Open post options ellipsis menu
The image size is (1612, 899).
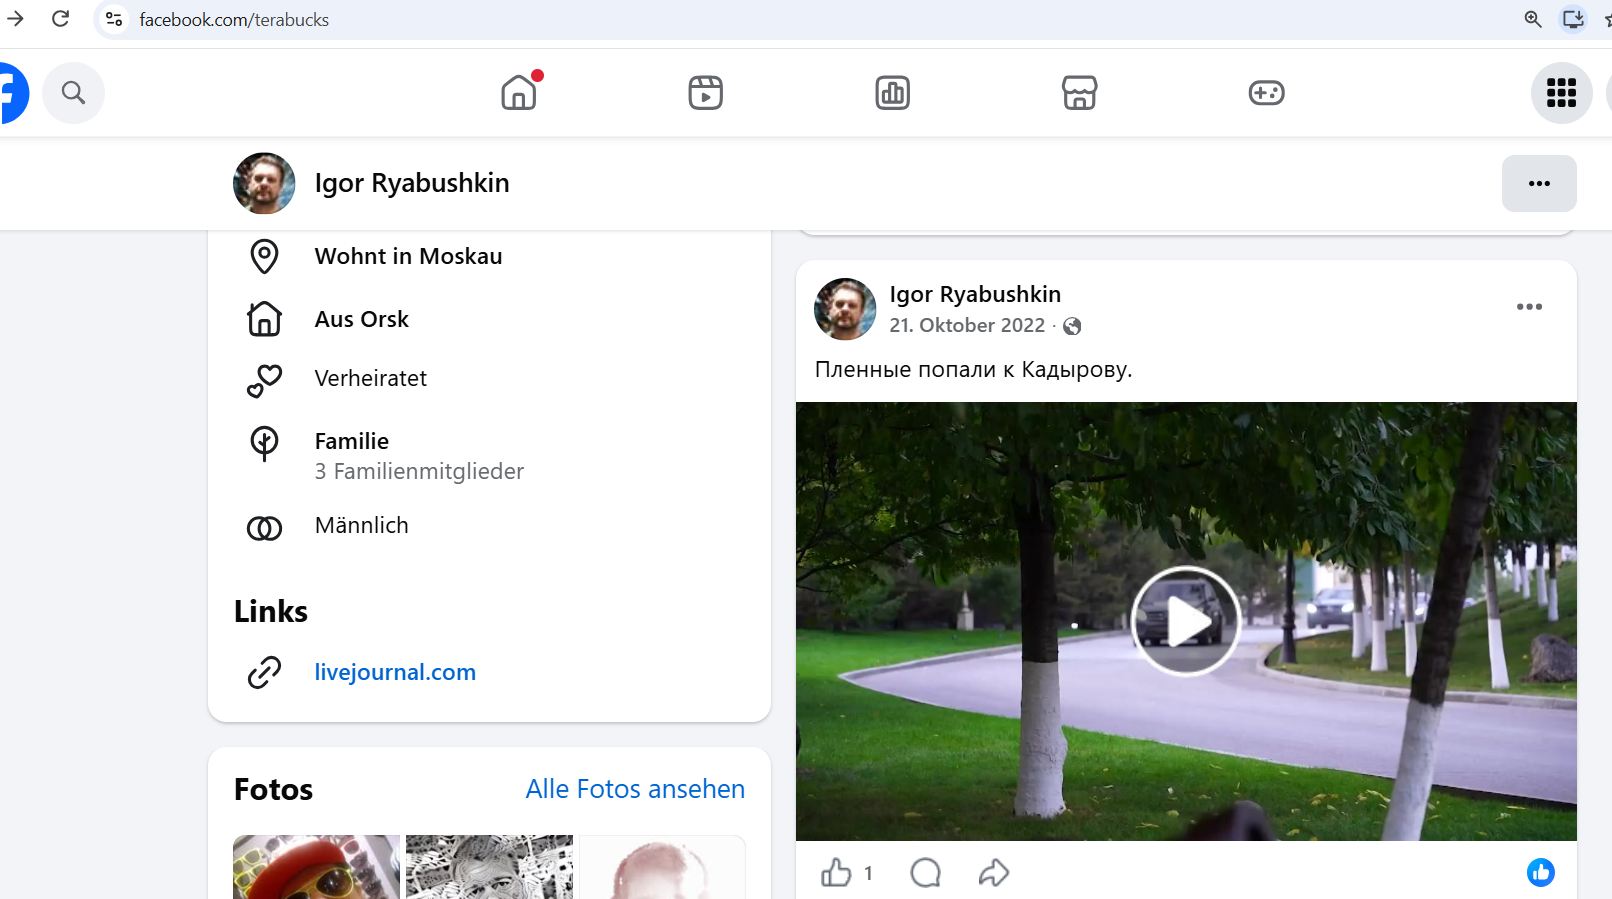pyautogui.click(x=1529, y=307)
